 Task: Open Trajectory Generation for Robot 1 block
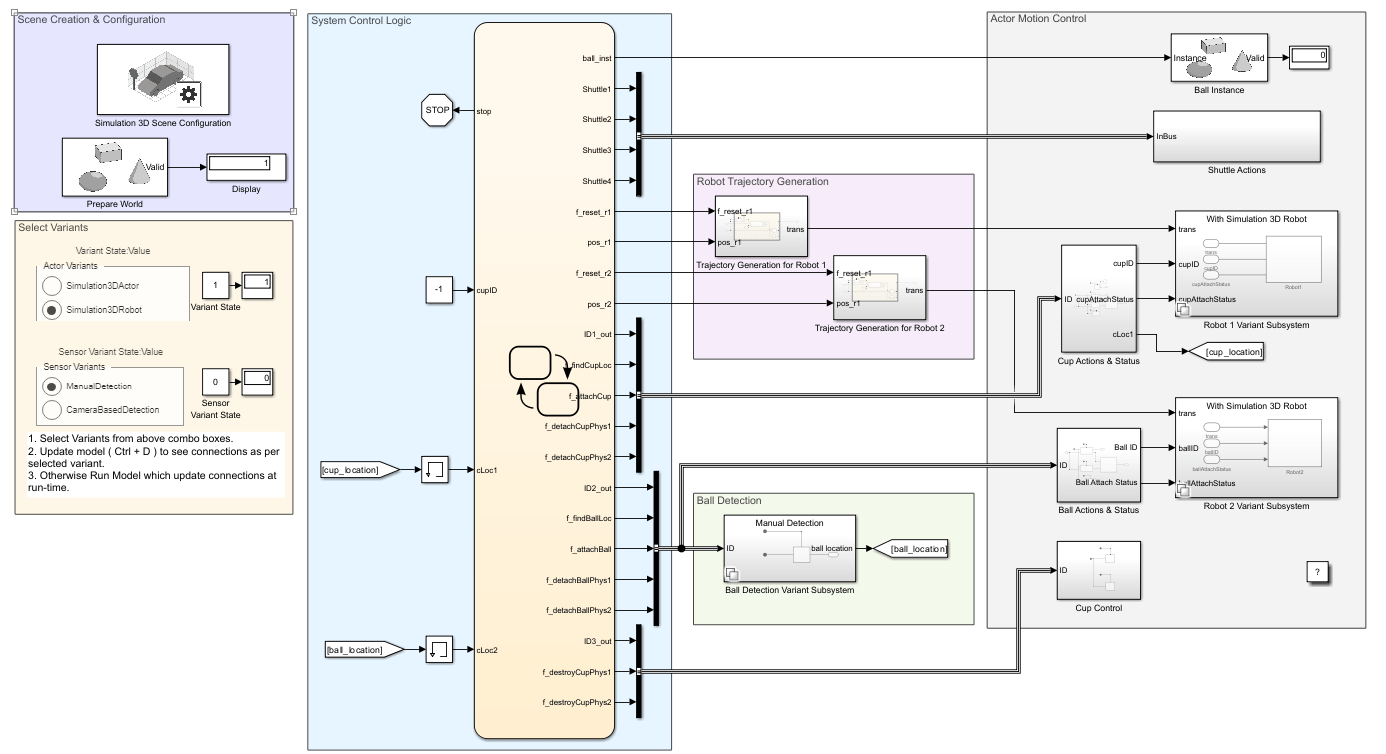pos(760,227)
